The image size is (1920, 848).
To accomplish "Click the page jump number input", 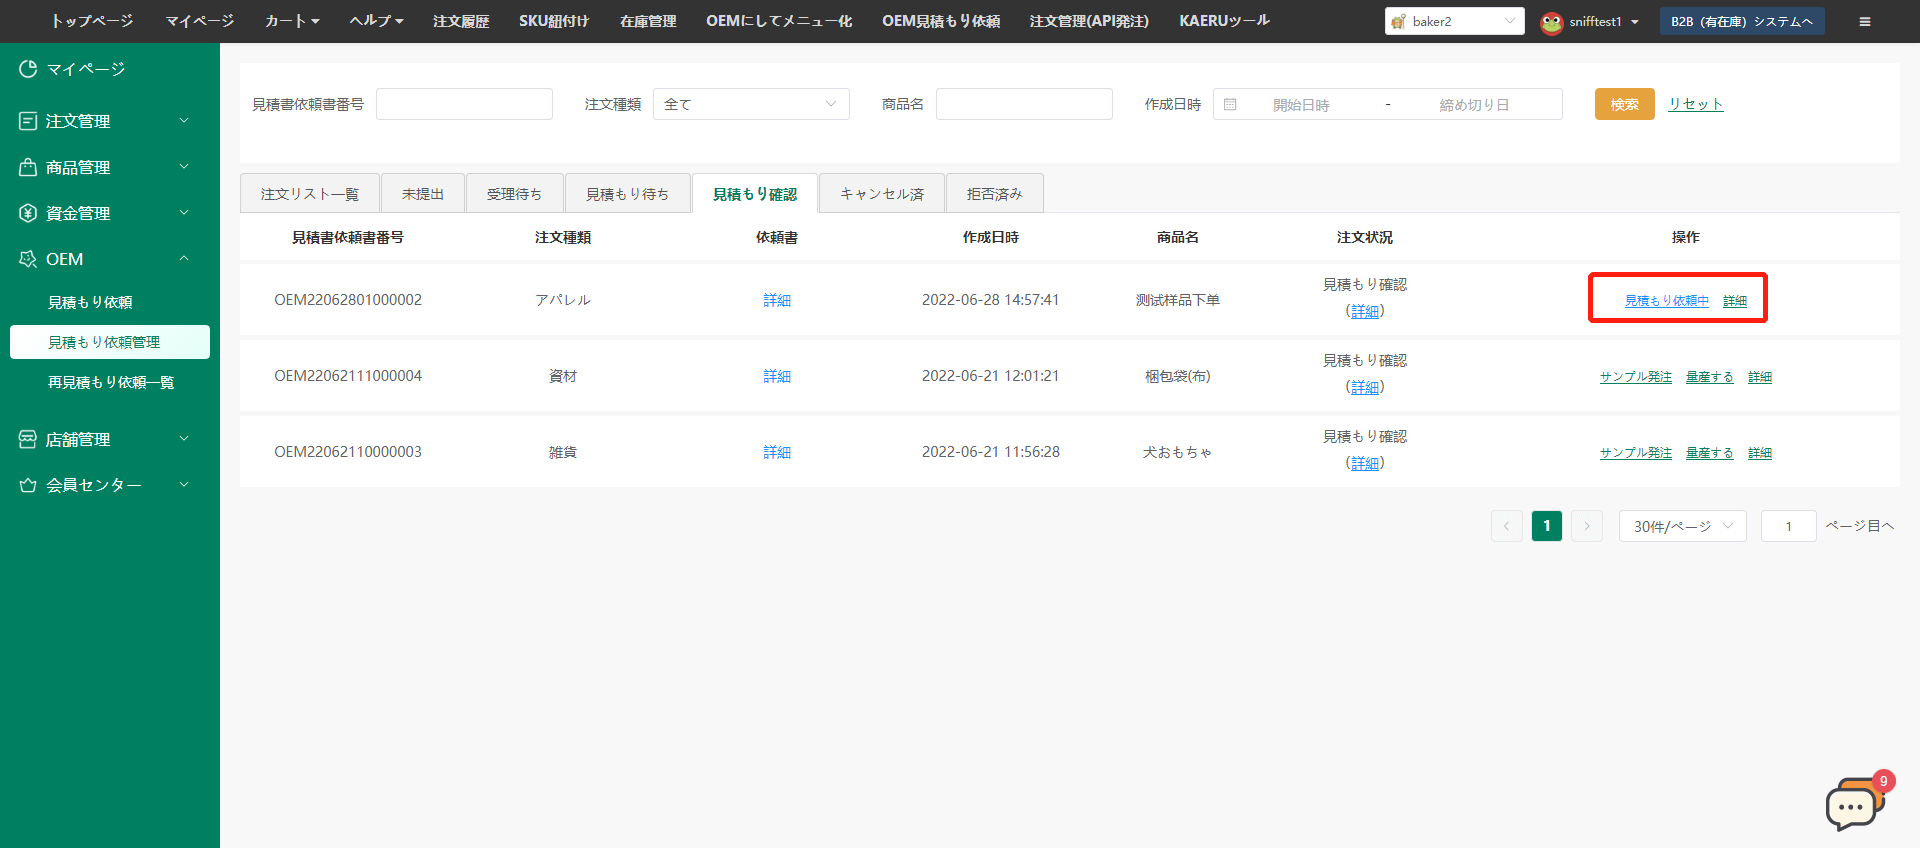I will 1788,526.
